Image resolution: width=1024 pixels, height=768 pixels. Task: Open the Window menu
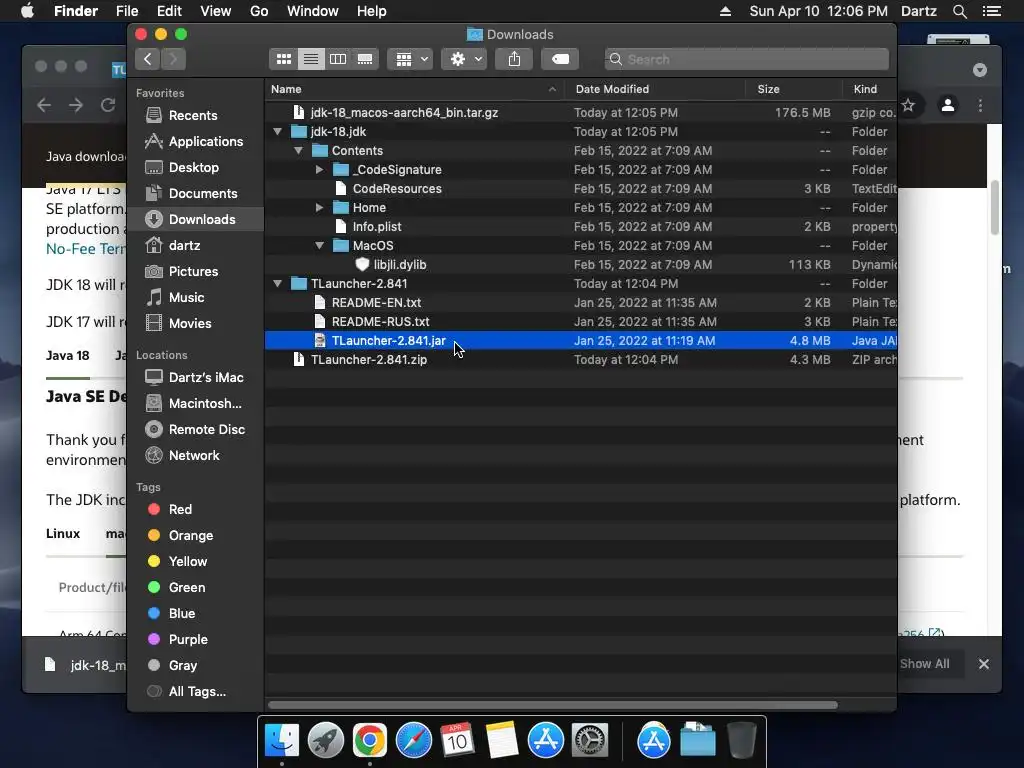pyautogui.click(x=312, y=11)
